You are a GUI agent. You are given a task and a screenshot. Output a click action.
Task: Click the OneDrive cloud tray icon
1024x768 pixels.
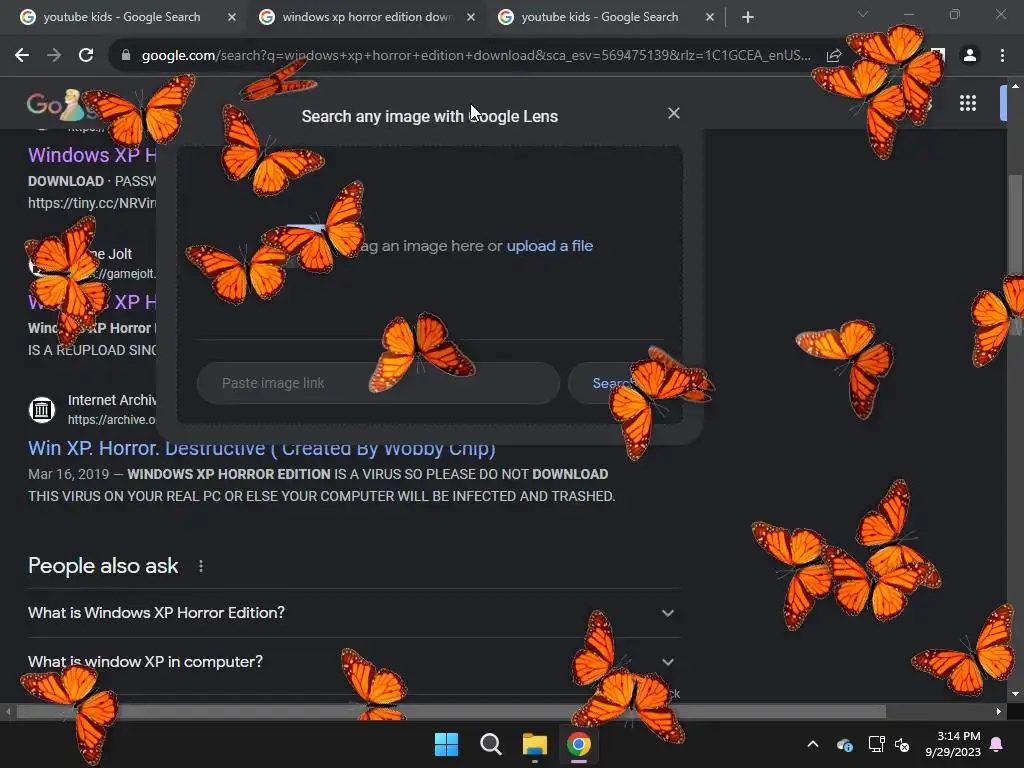coord(844,744)
